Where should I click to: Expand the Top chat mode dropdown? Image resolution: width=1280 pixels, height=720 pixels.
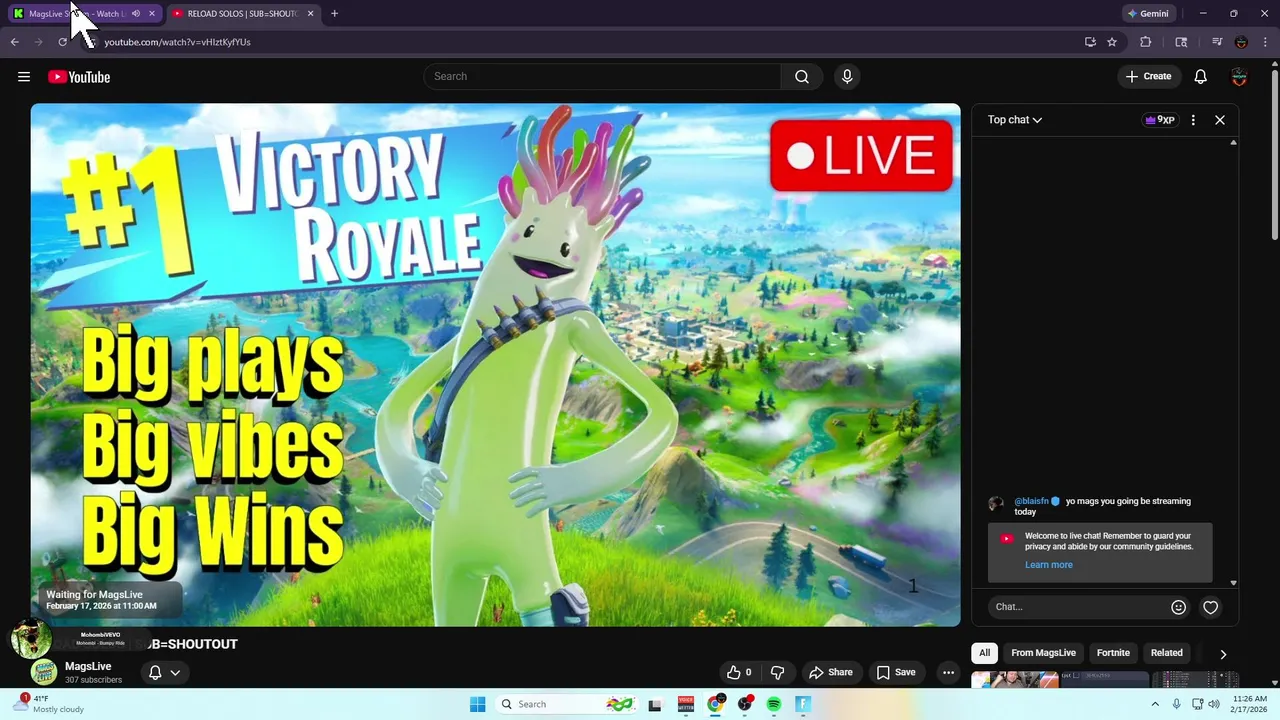(1015, 120)
